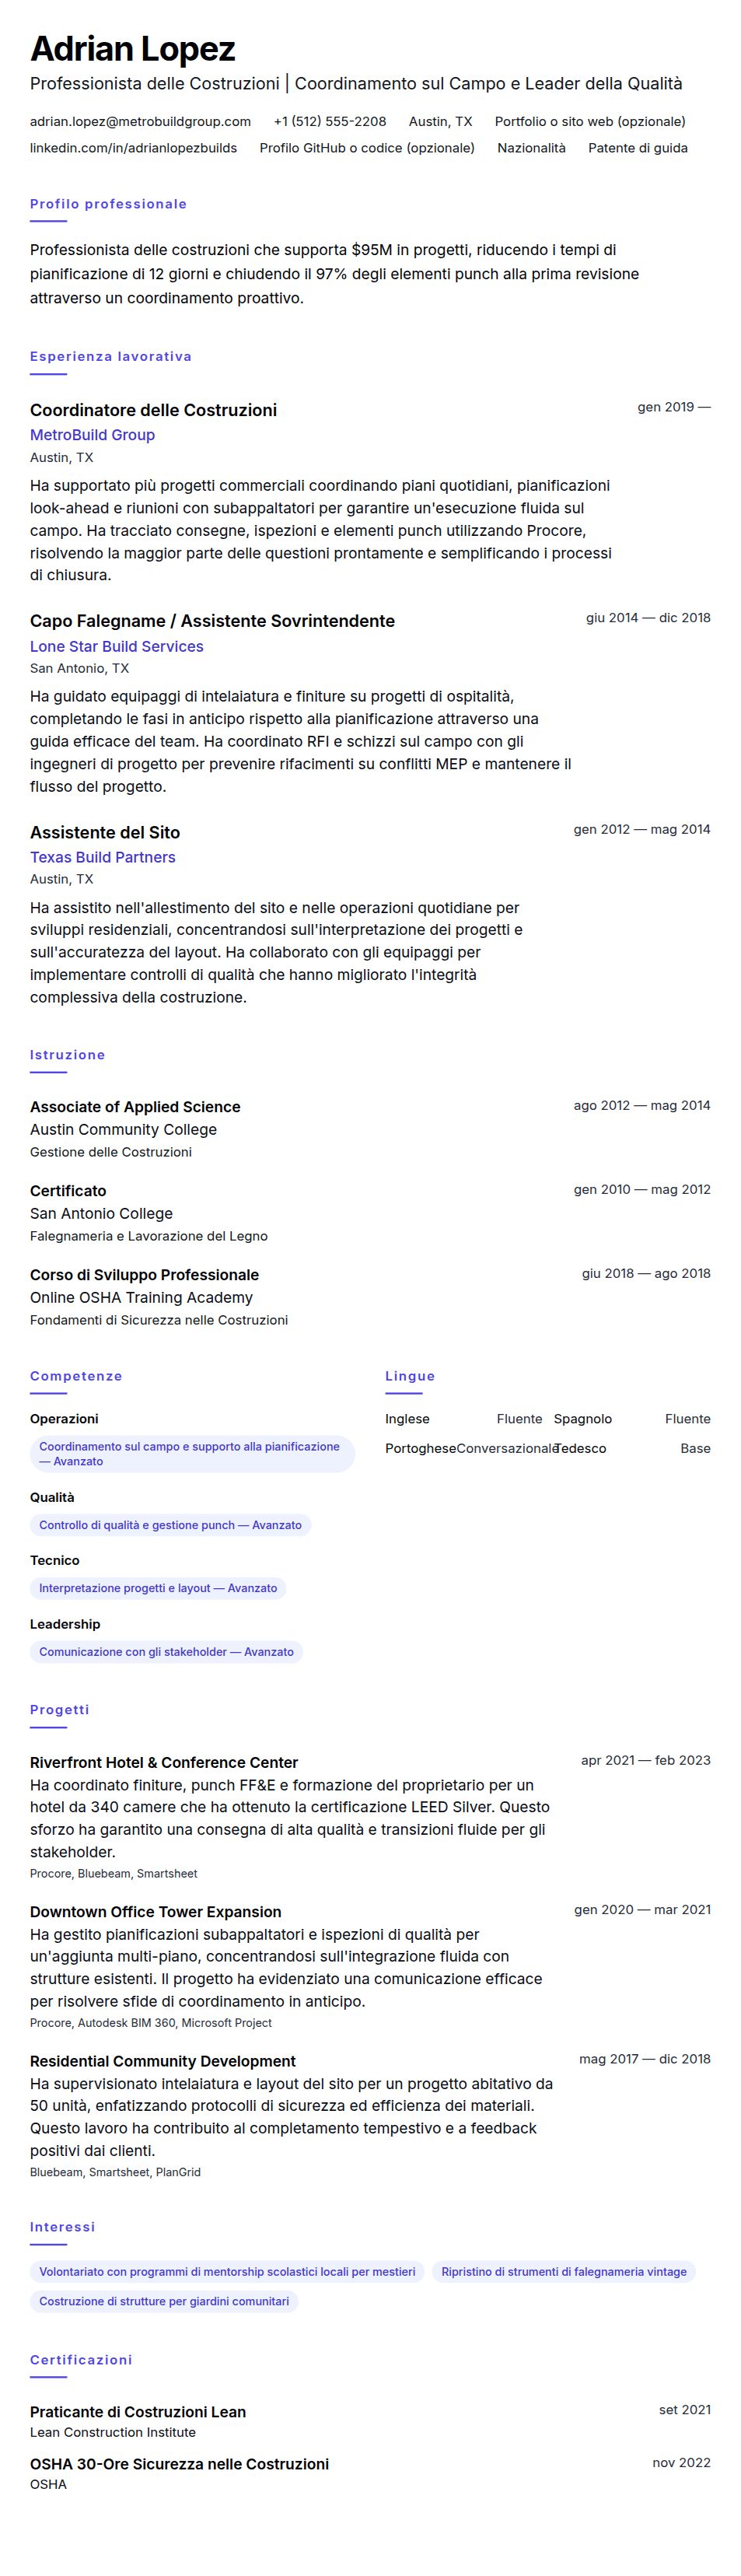Click tools line Procore, Bluebeam, Smartsheet
The height and width of the screenshot is (2576, 741).
coord(114,1873)
